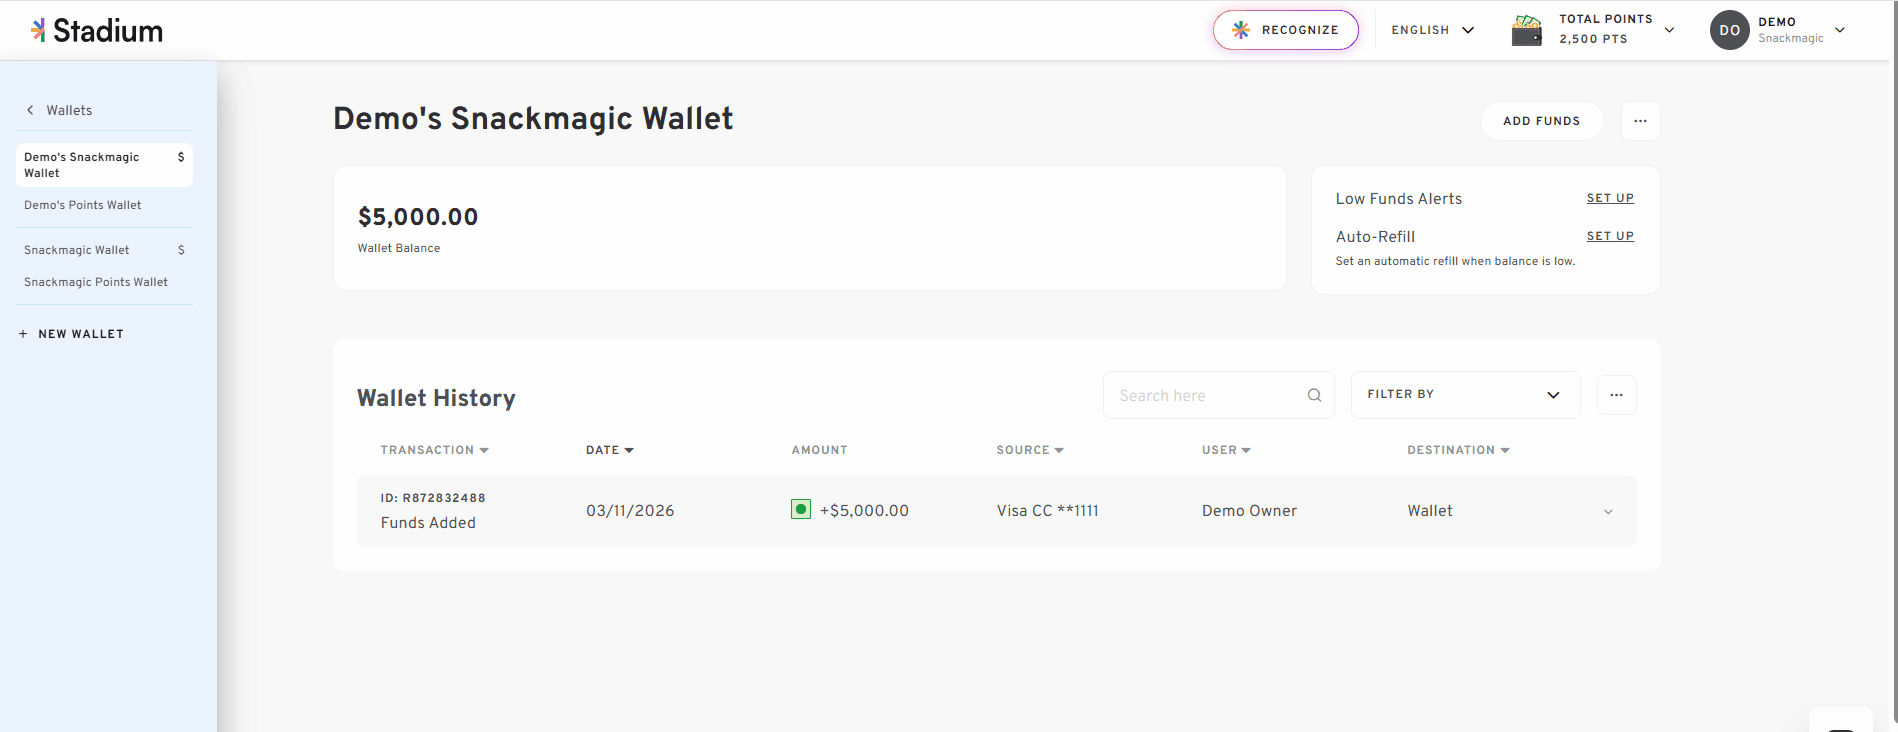Click the Demo Owner user cell

tap(1249, 511)
